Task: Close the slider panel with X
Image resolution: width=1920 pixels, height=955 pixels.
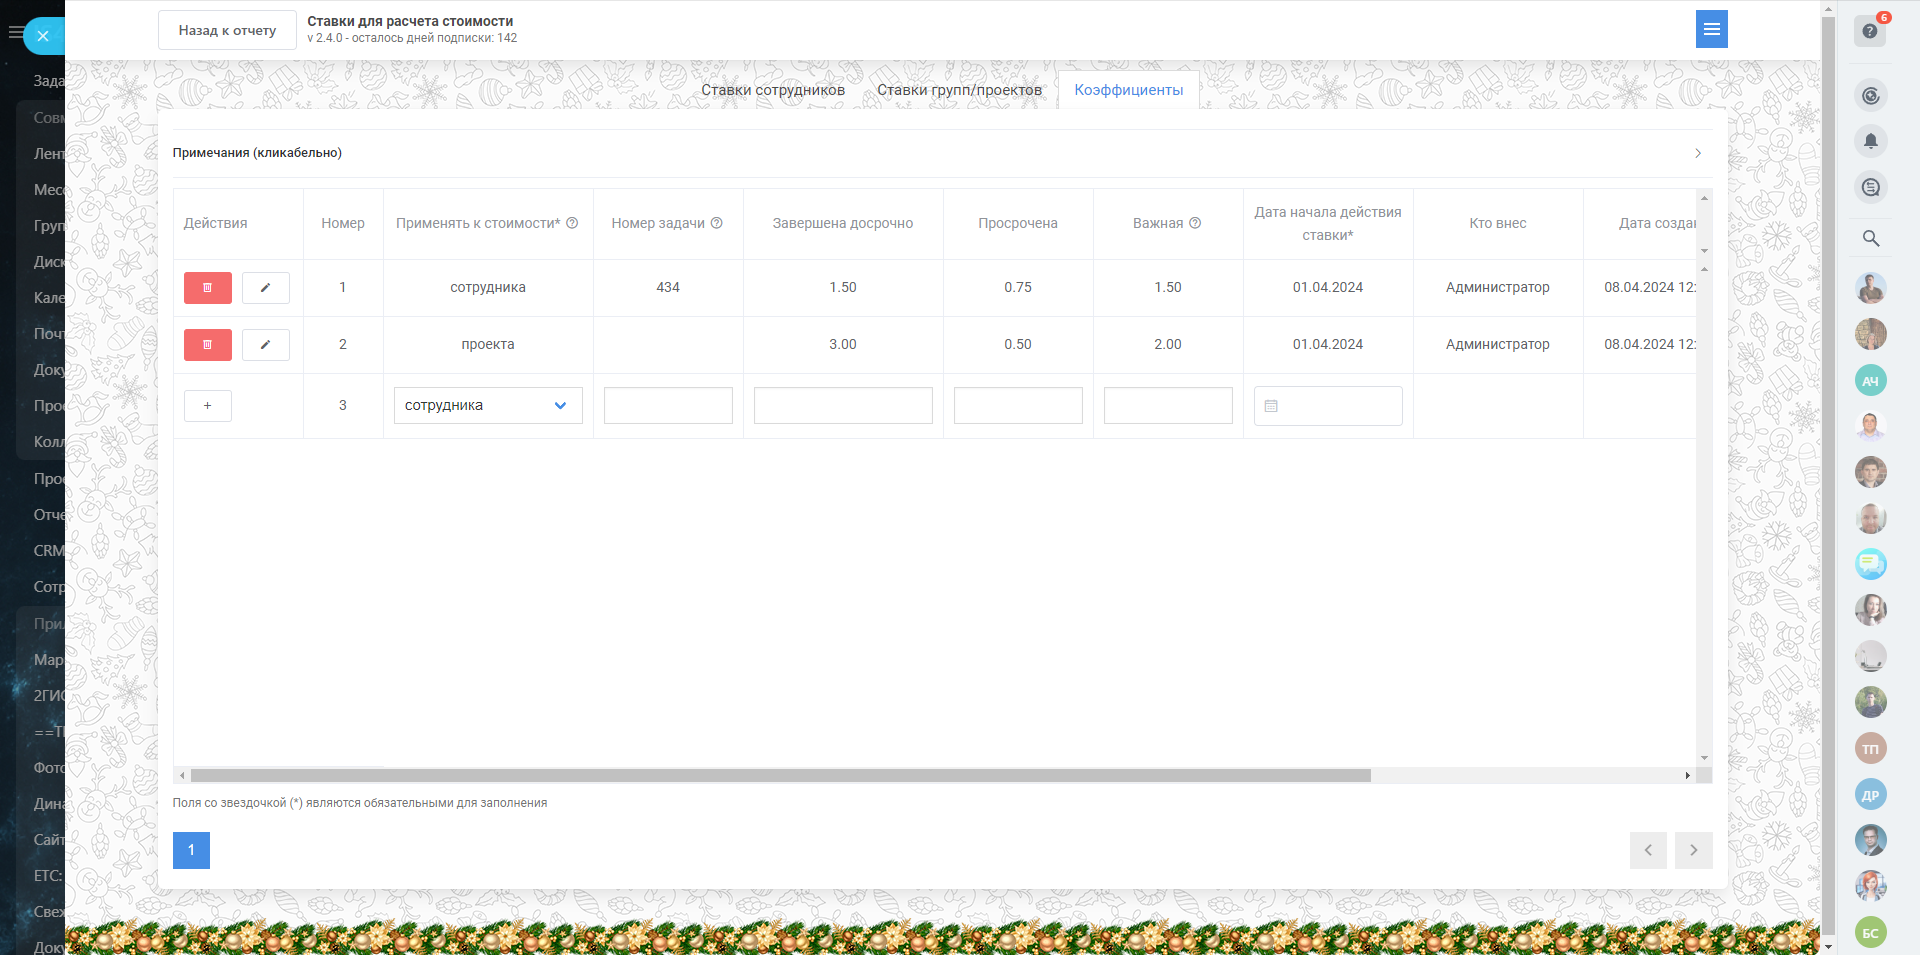Action: [42, 36]
